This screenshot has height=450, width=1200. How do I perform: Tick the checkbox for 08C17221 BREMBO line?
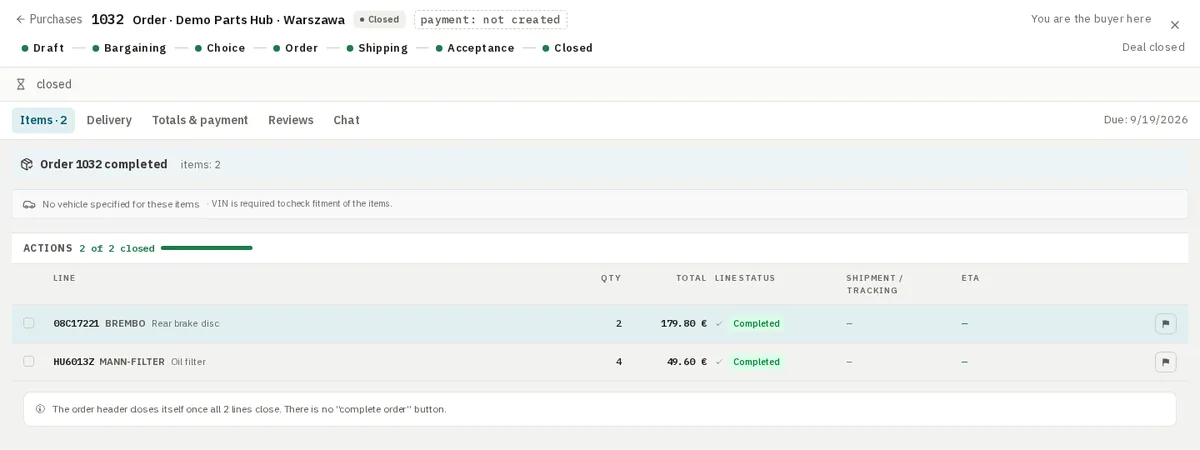[29, 323]
